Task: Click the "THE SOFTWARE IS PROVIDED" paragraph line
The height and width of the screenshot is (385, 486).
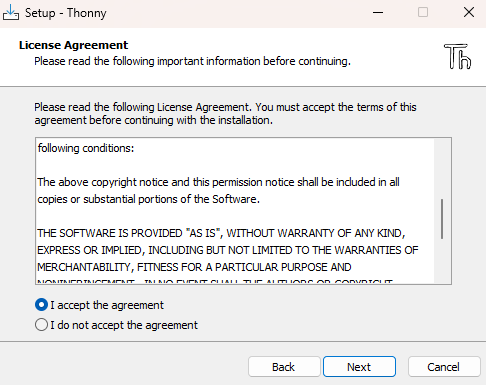Action: (221, 233)
